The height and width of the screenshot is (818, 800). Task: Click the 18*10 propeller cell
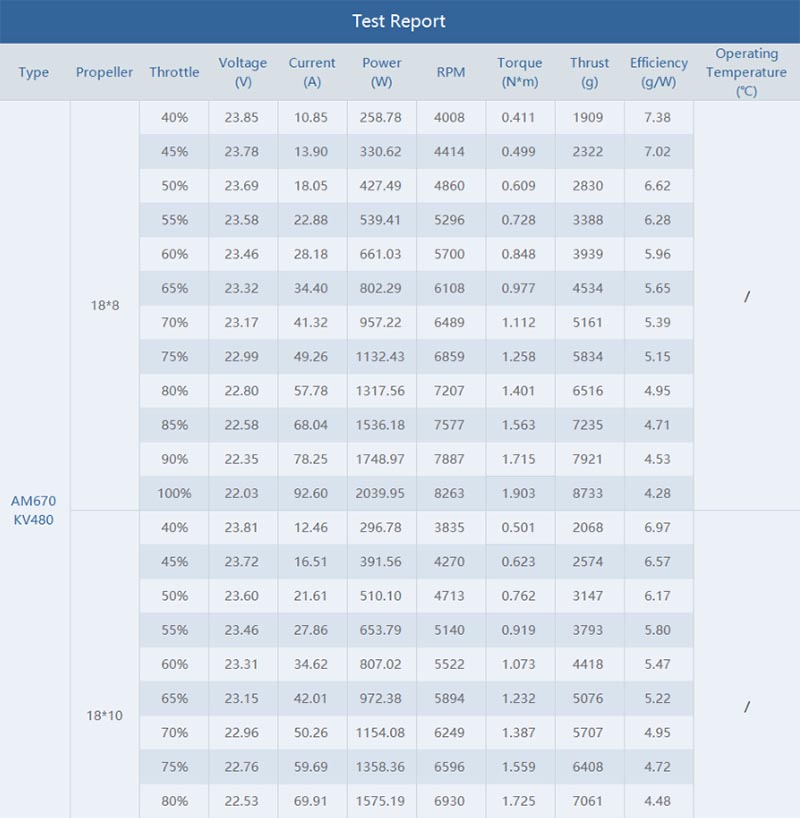tap(104, 715)
